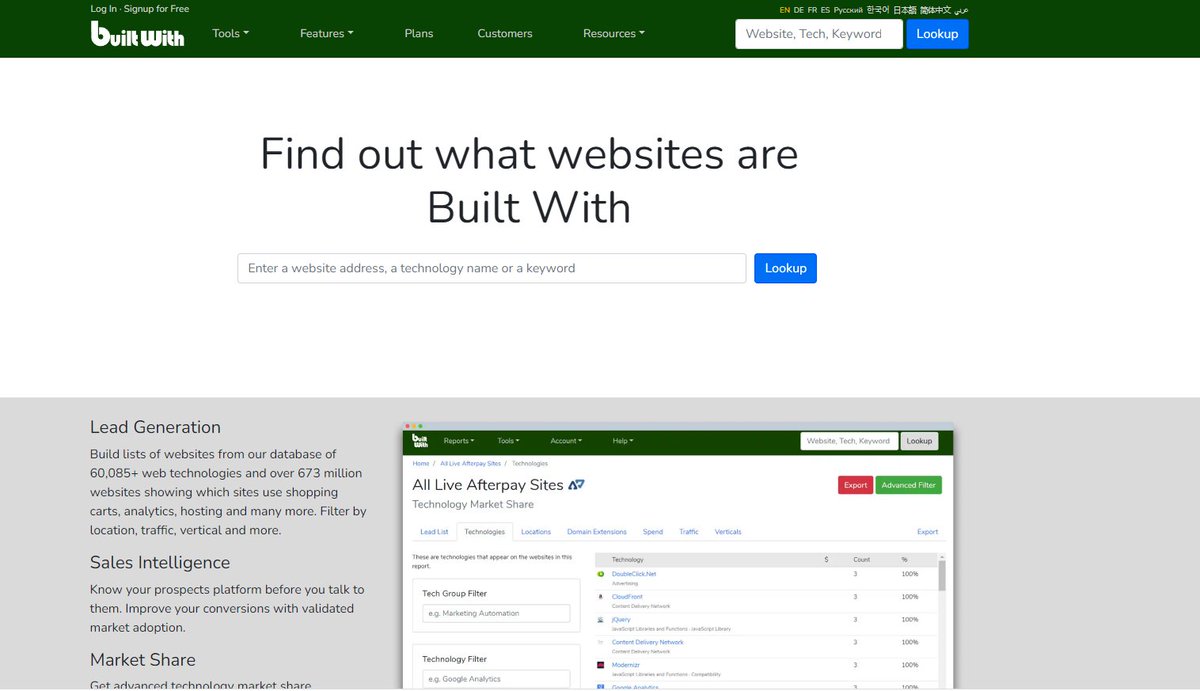This screenshot has width=1200, height=691.
Task: Switch language to EN
Action: (x=785, y=10)
